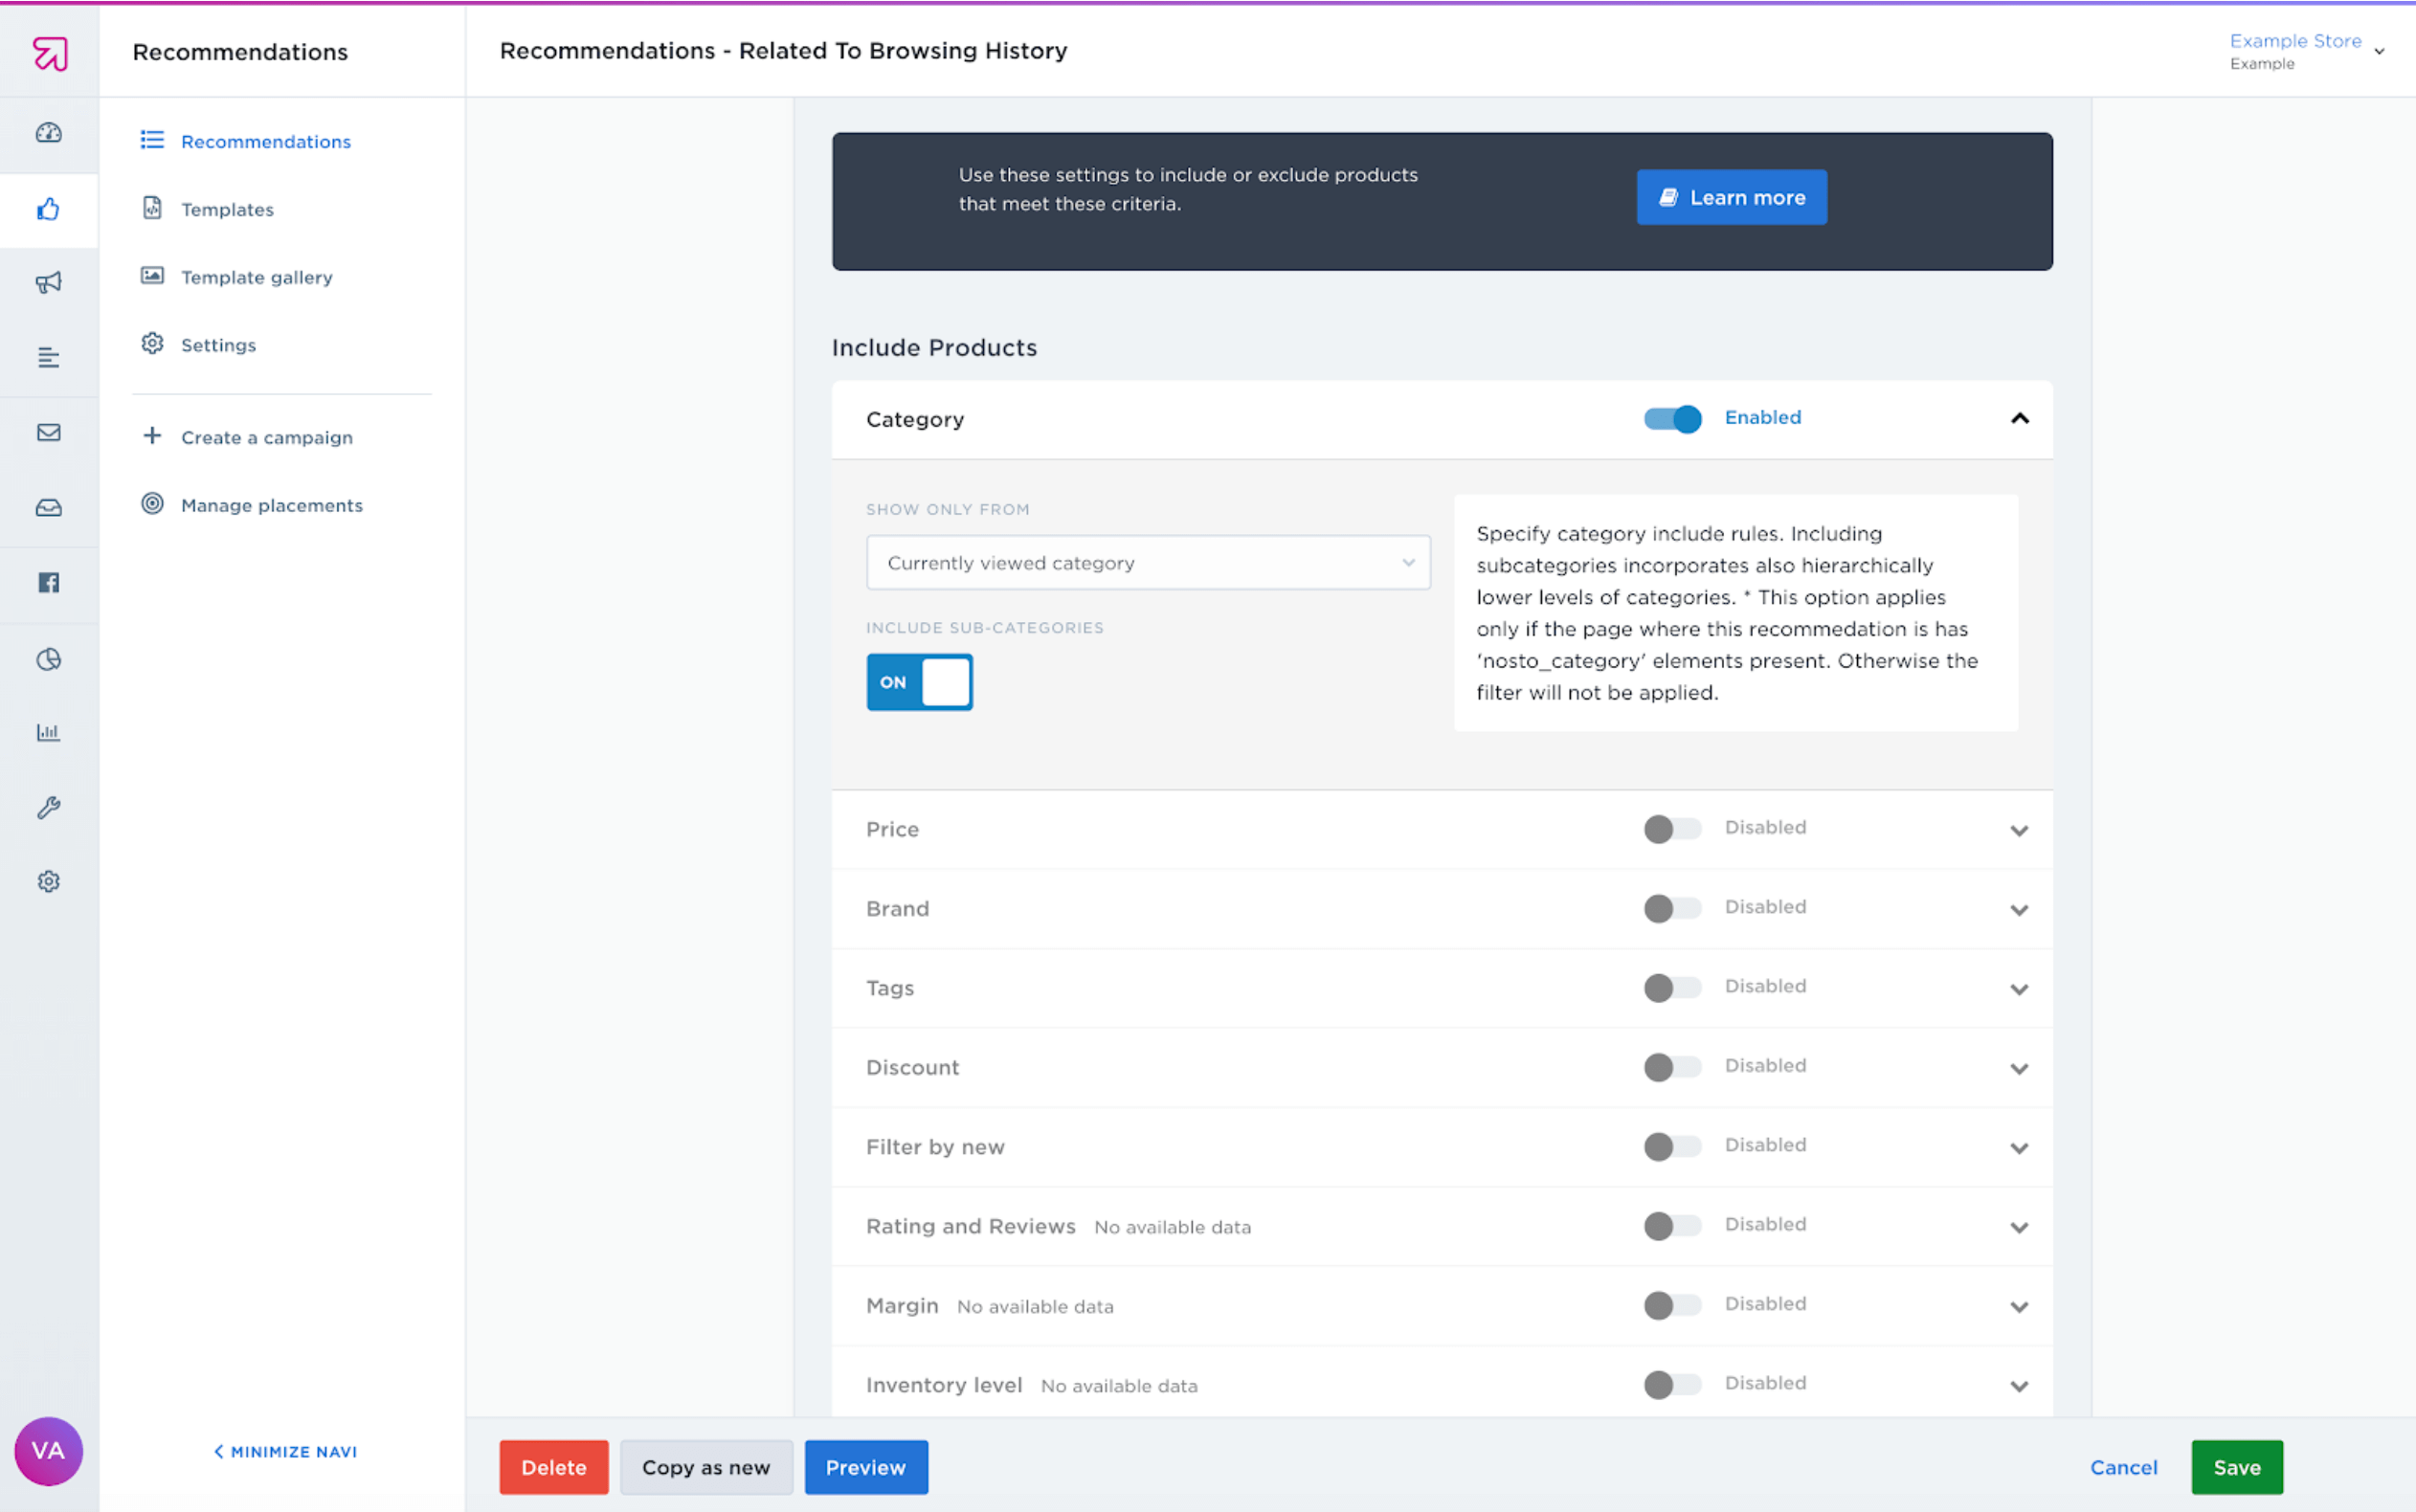Image resolution: width=2416 pixels, height=1512 pixels.
Task: Click the Include Products heading
Action: (934, 347)
